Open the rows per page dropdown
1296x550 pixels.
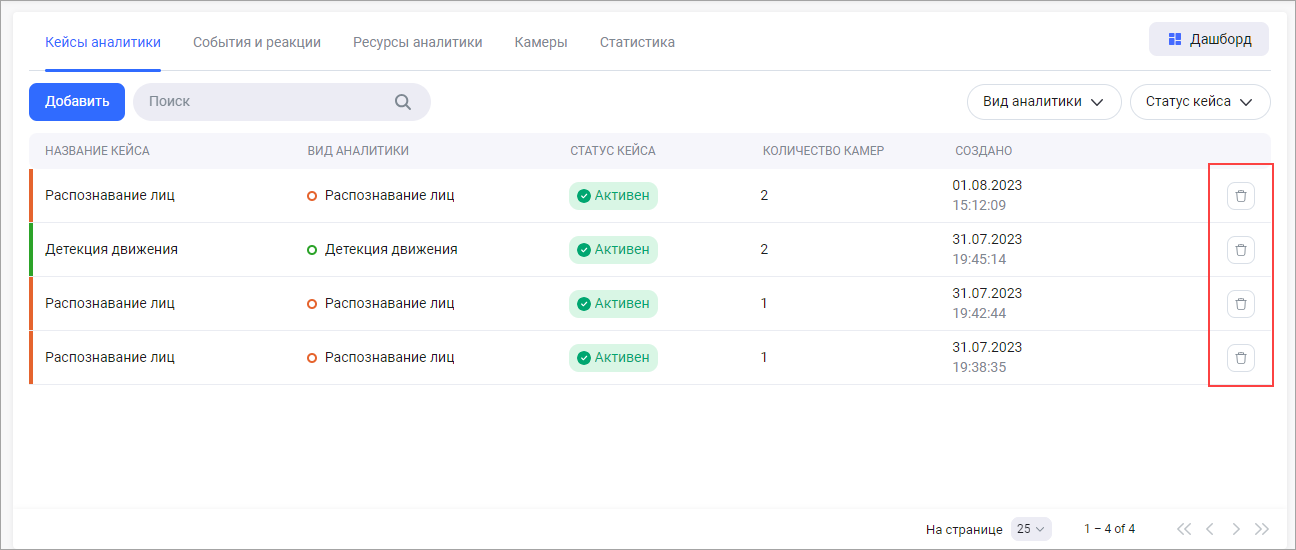coord(1030,529)
